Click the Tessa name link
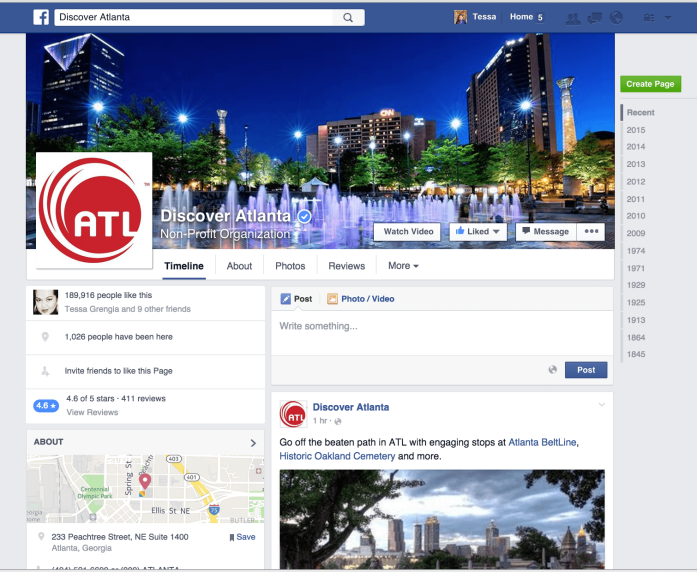The height and width of the screenshot is (572, 697). tap(484, 17)
